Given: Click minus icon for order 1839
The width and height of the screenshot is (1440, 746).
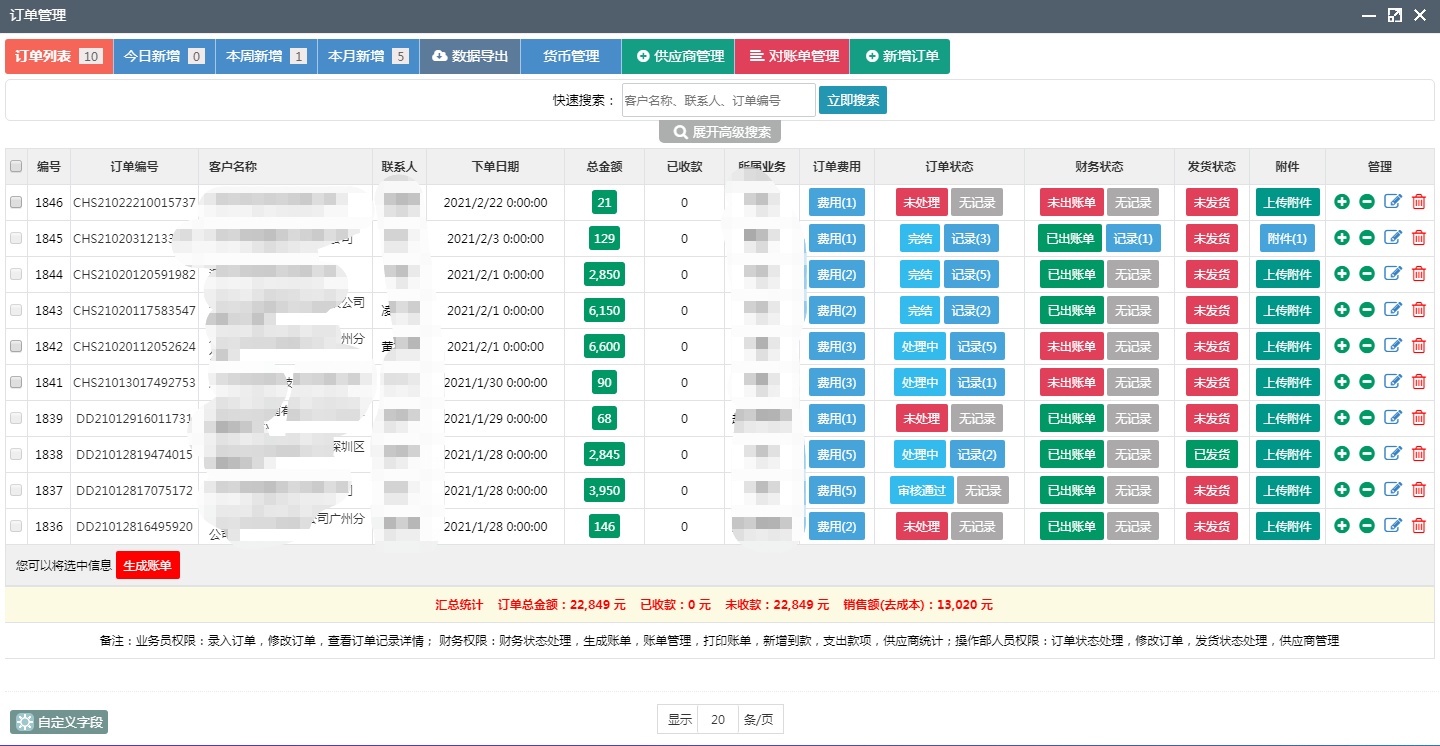Looking at the screenshot, I should pos(1367,418).
